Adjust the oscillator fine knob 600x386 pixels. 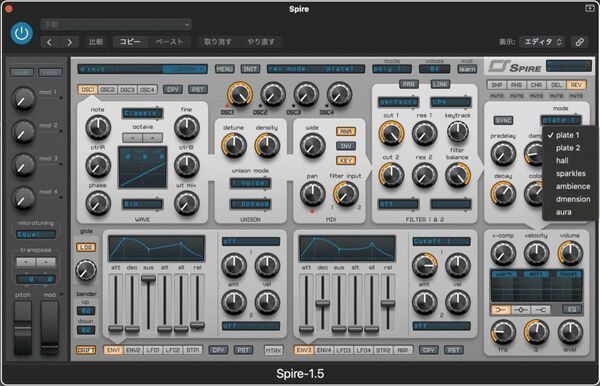186,127
